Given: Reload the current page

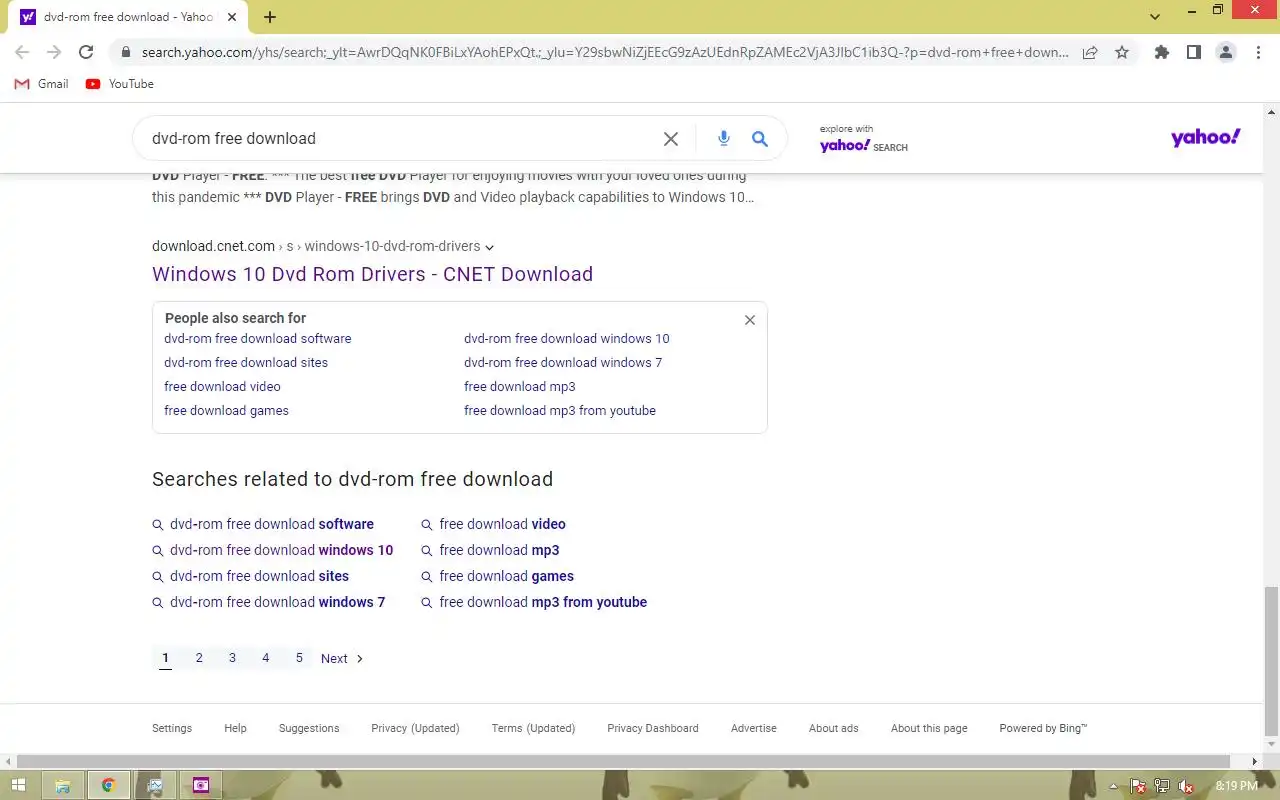Looking at the screenshot, I should pos(86,52).
